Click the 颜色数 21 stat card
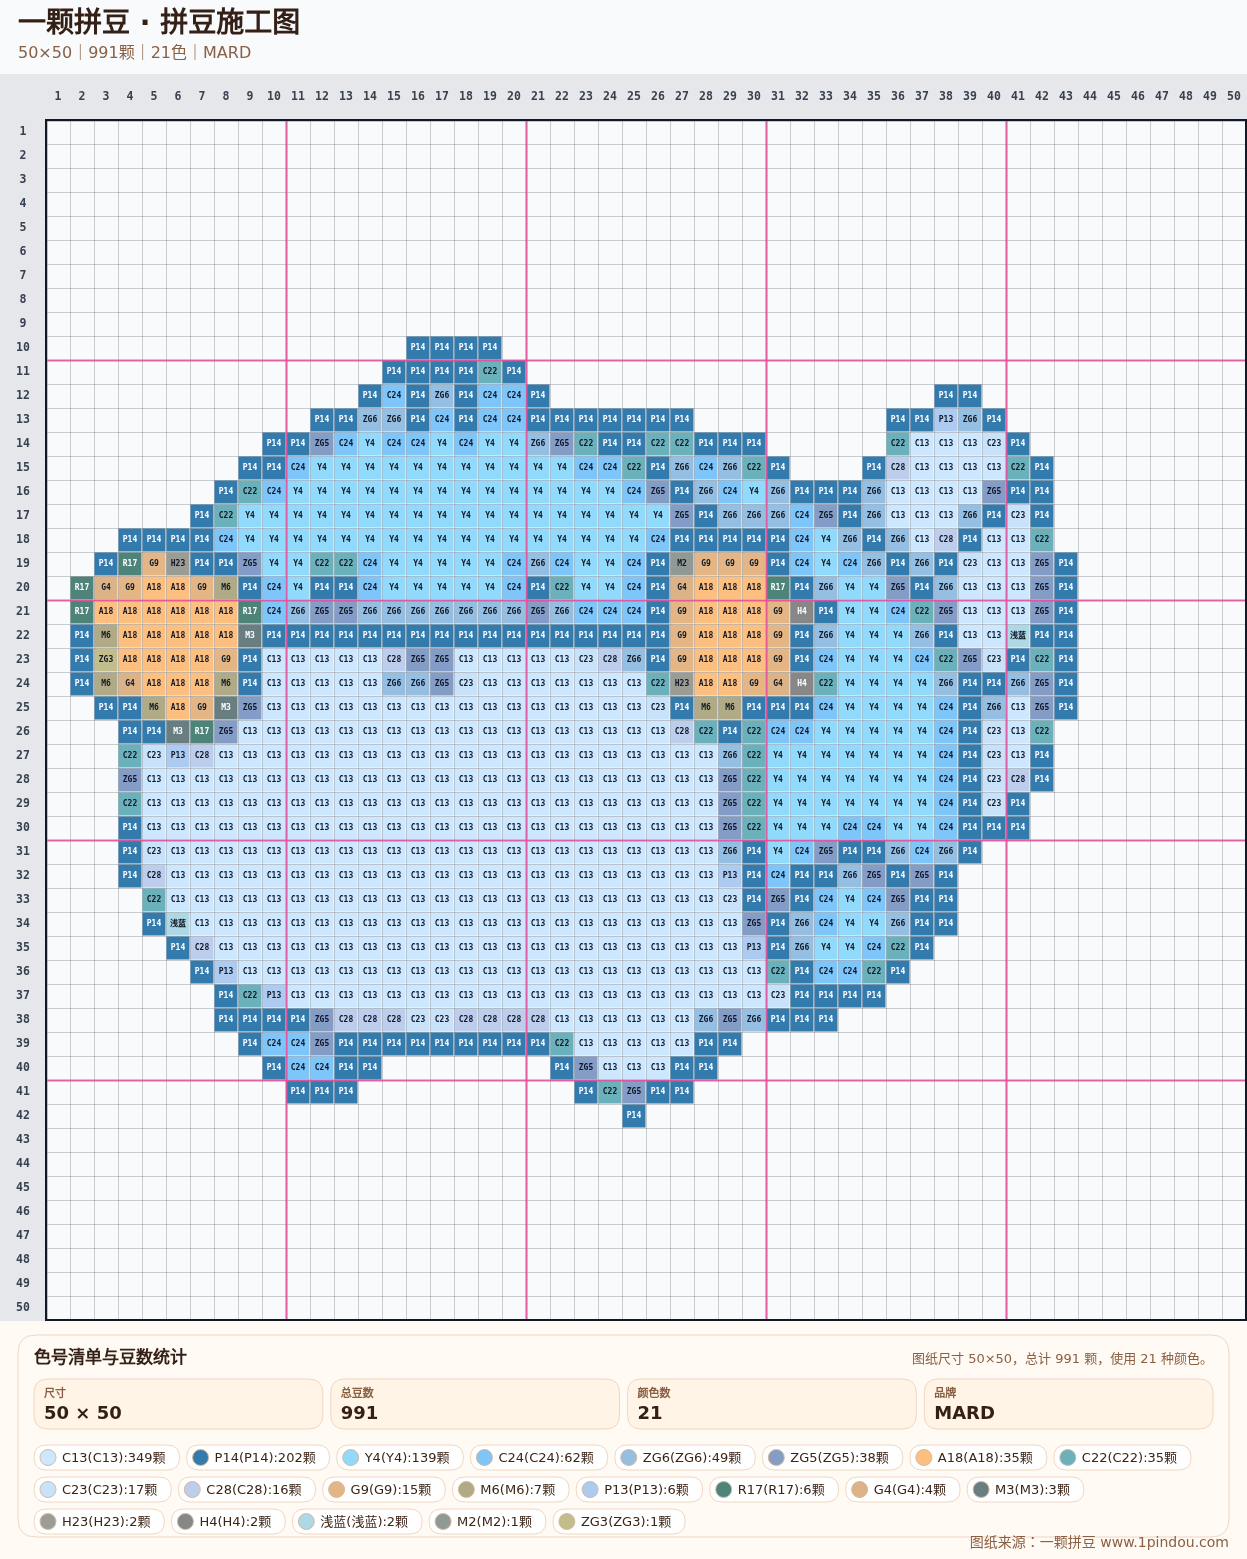This screenshot has height=1559, width=1247. (x=772, y=1404)
